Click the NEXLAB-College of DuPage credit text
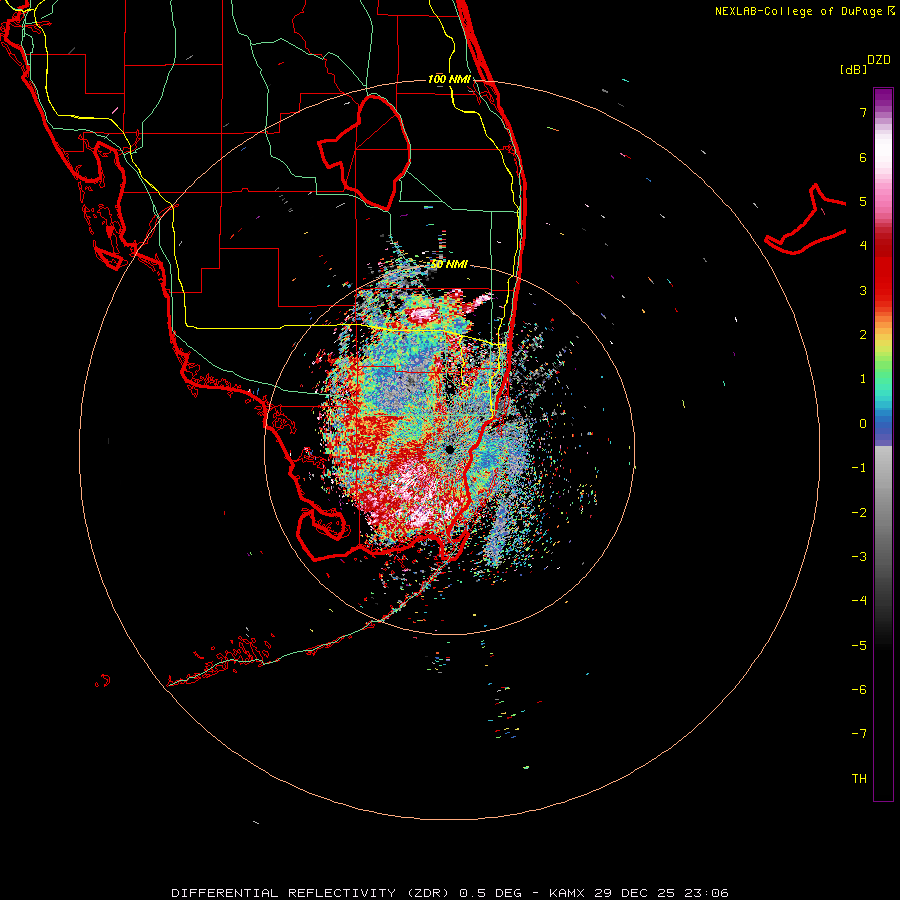This screenshot has width=900, height=900. 805,11
